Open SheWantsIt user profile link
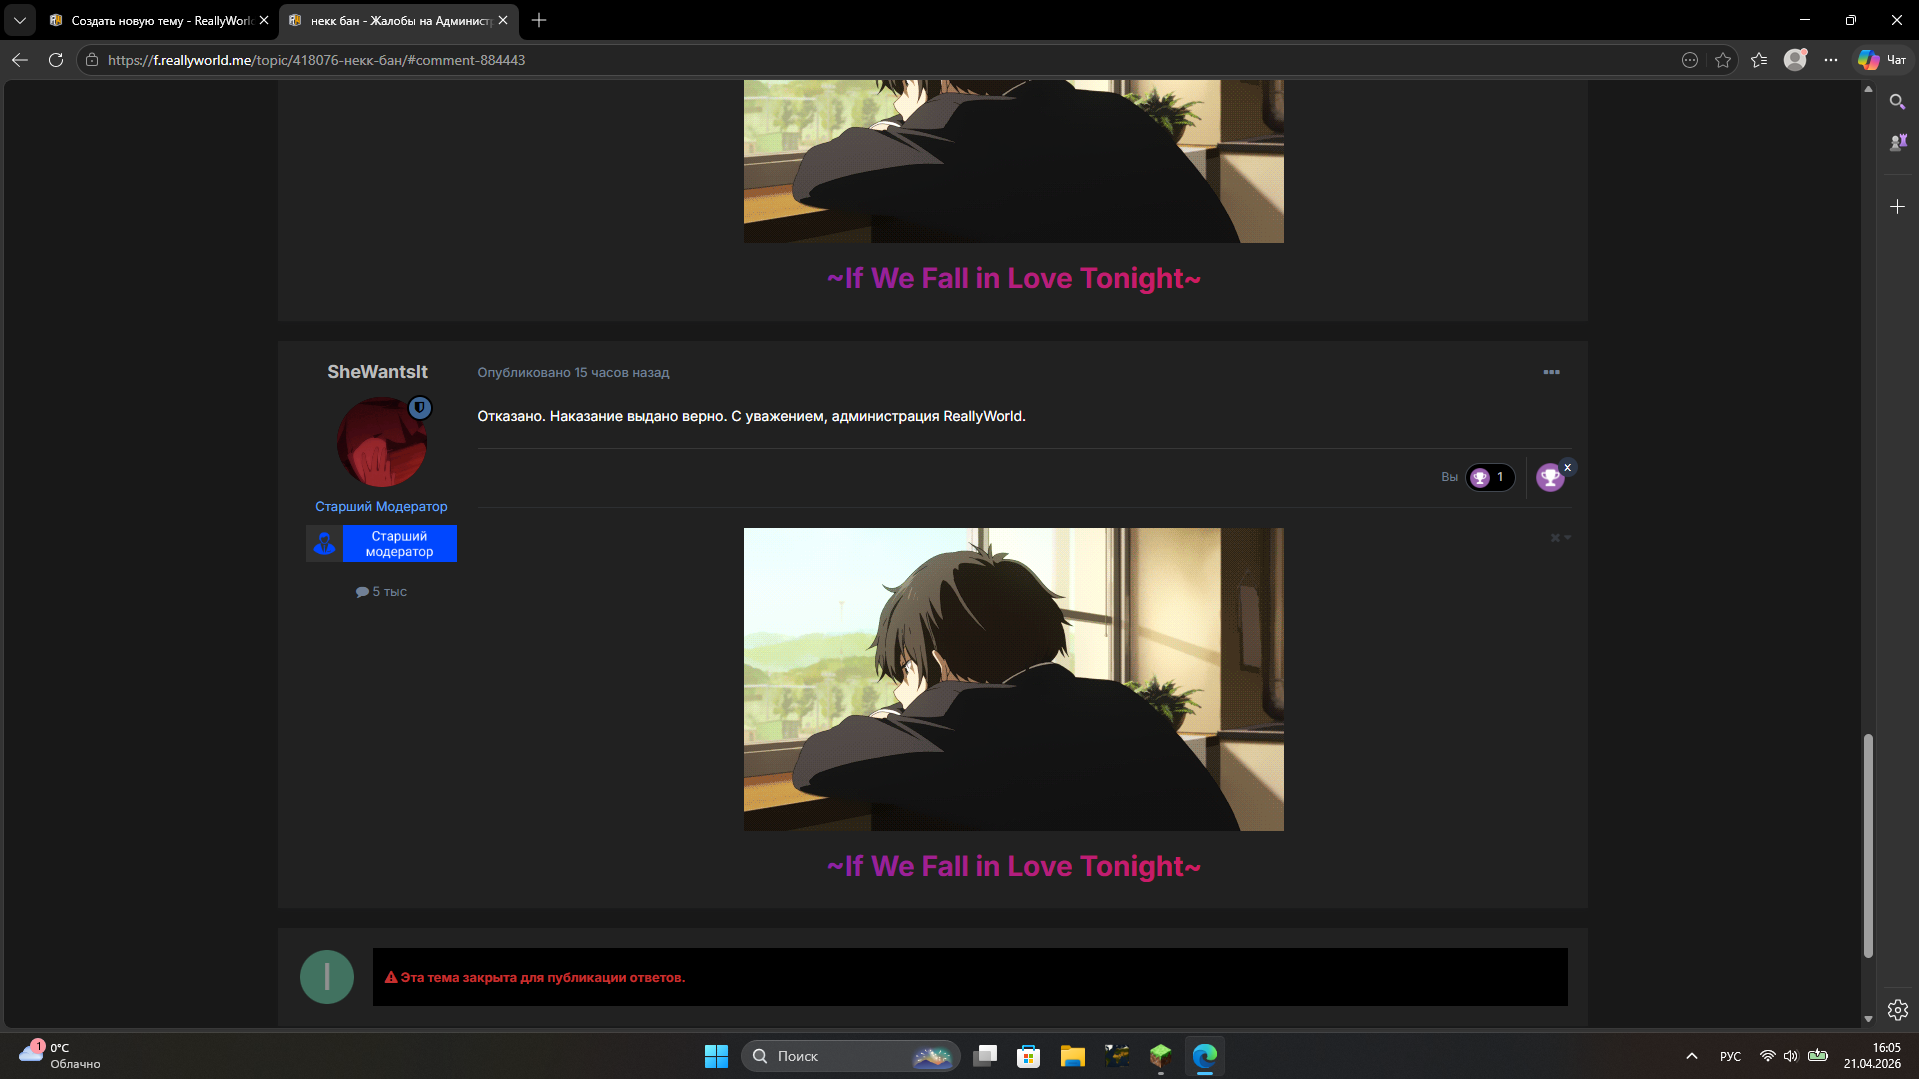This screenshot has height=1079, width=1919. point(377,372)
